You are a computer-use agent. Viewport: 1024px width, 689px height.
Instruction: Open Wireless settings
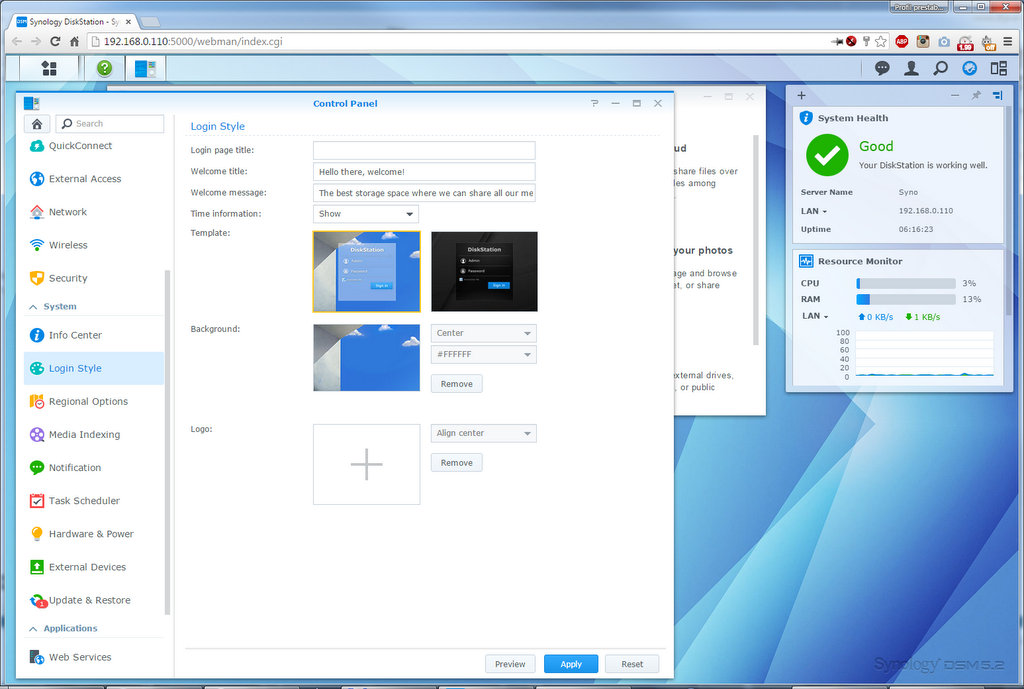click(94, 245)
